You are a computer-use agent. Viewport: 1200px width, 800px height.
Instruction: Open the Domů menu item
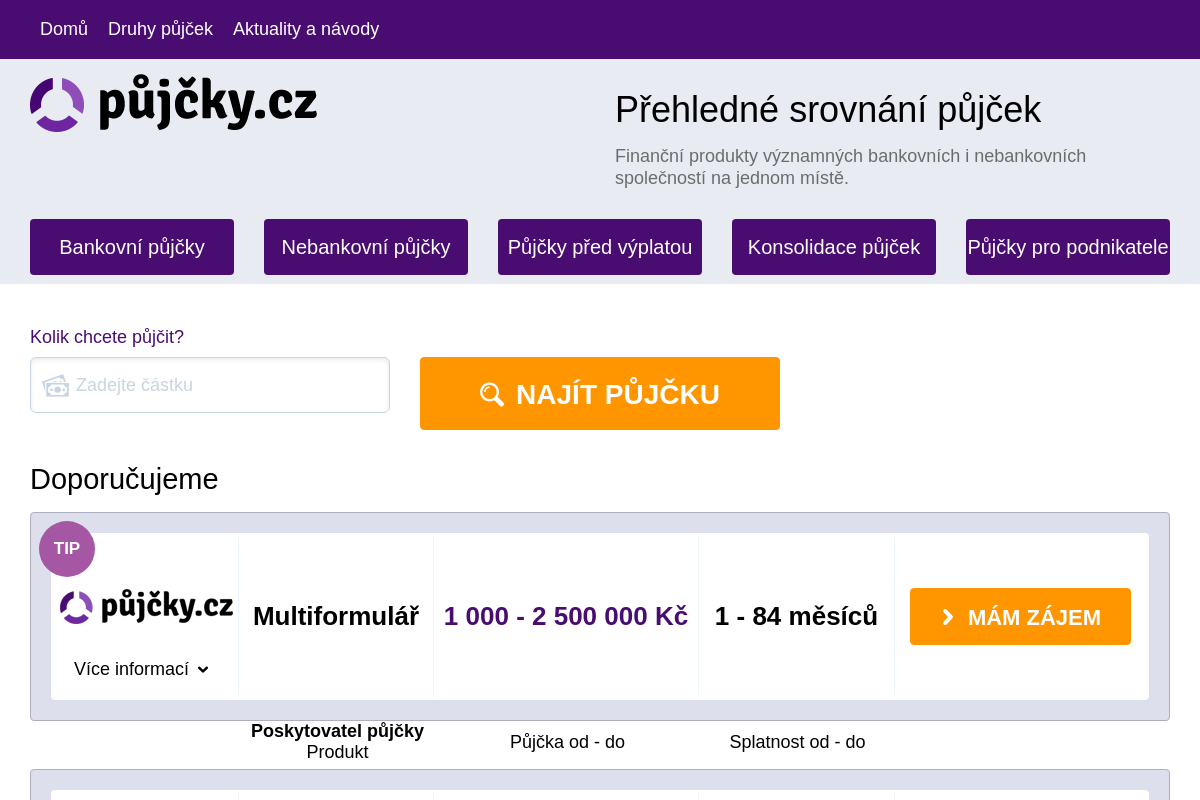(x=63, y=29)
